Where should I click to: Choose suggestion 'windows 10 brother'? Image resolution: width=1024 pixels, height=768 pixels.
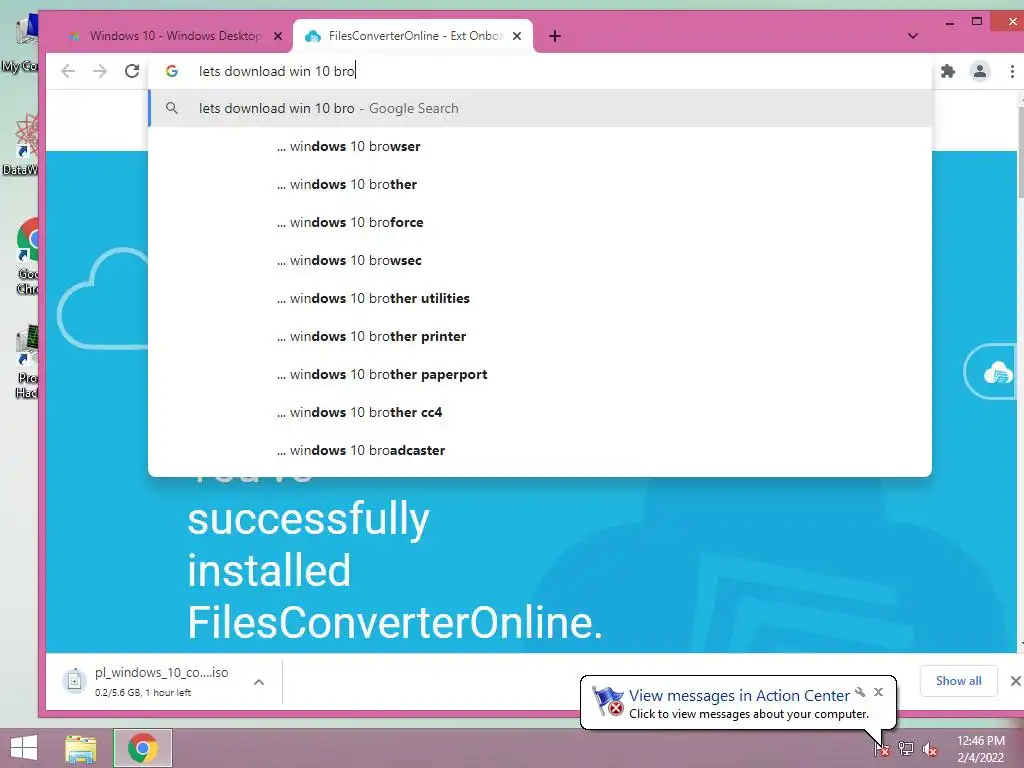pyautogui.click(x=540, y=184)
